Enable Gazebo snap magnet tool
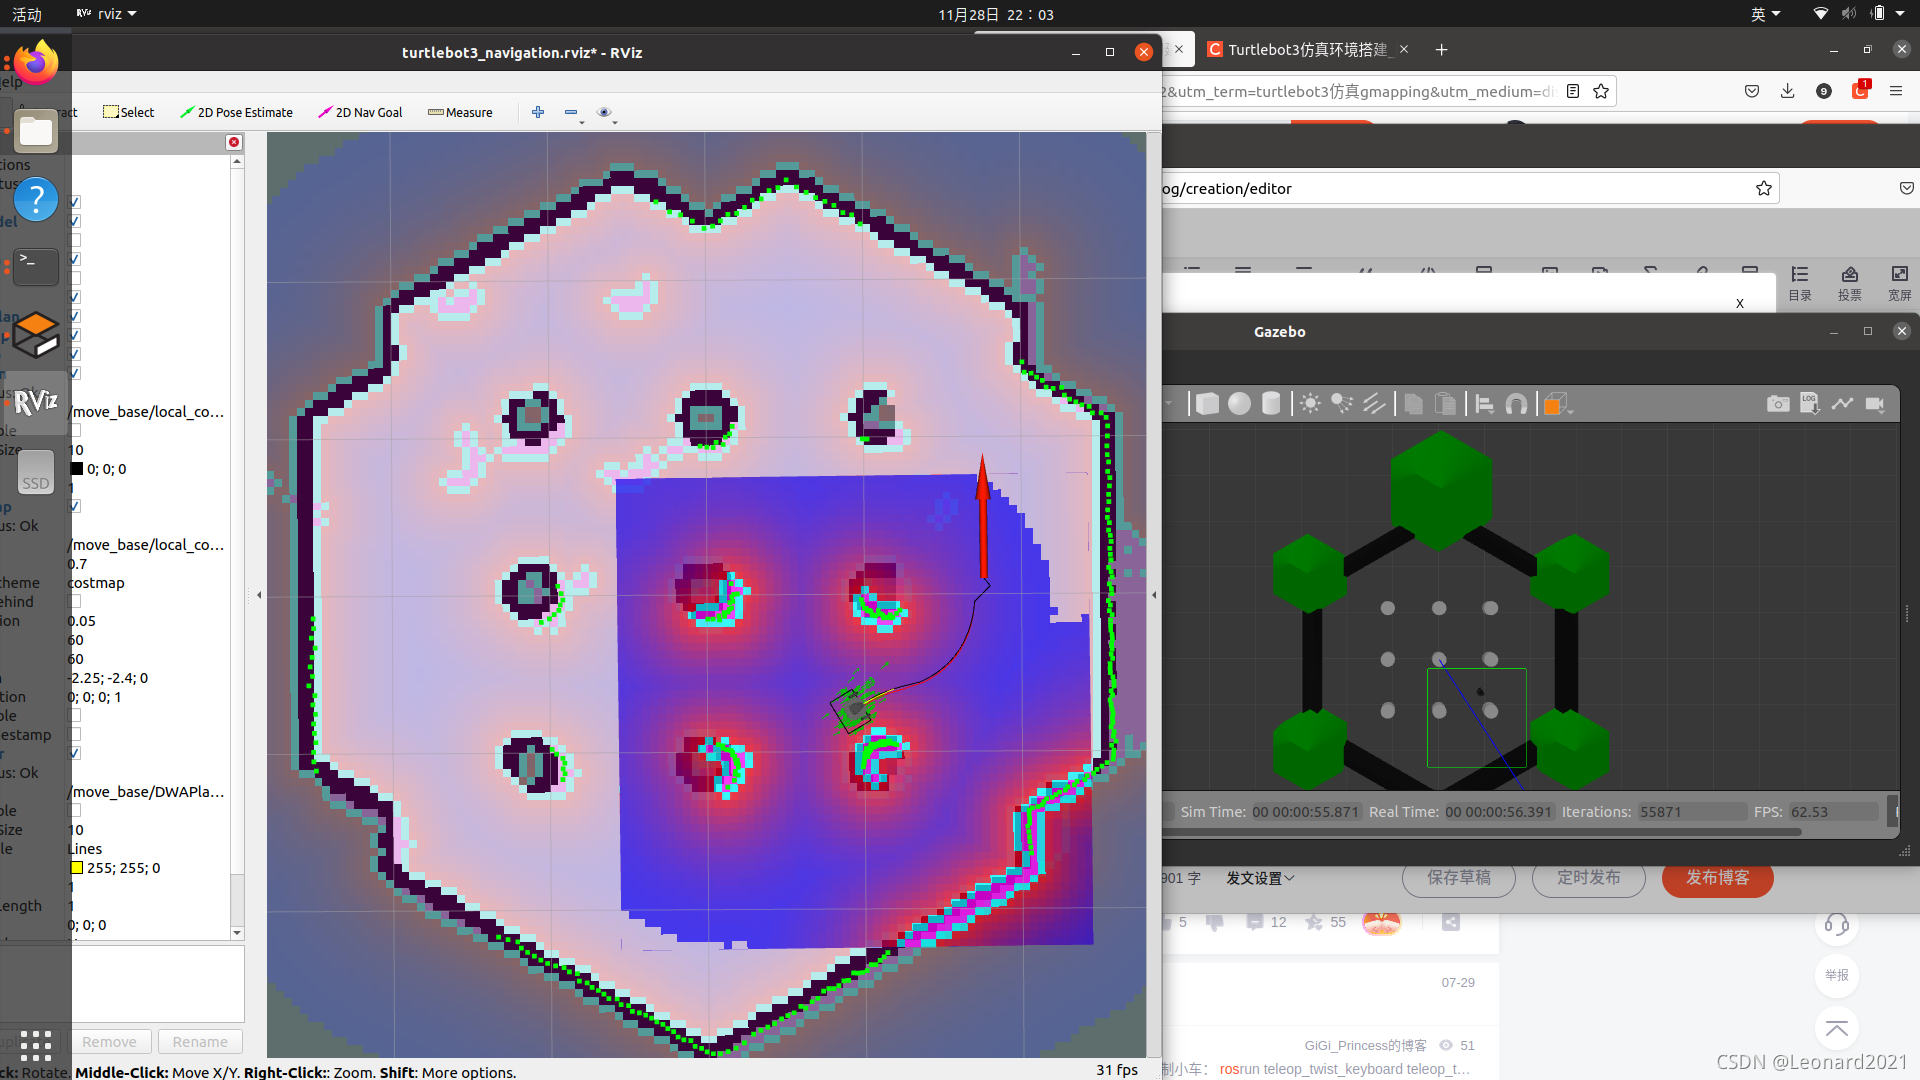Screen dimensions: 1920x1080 1516,404
